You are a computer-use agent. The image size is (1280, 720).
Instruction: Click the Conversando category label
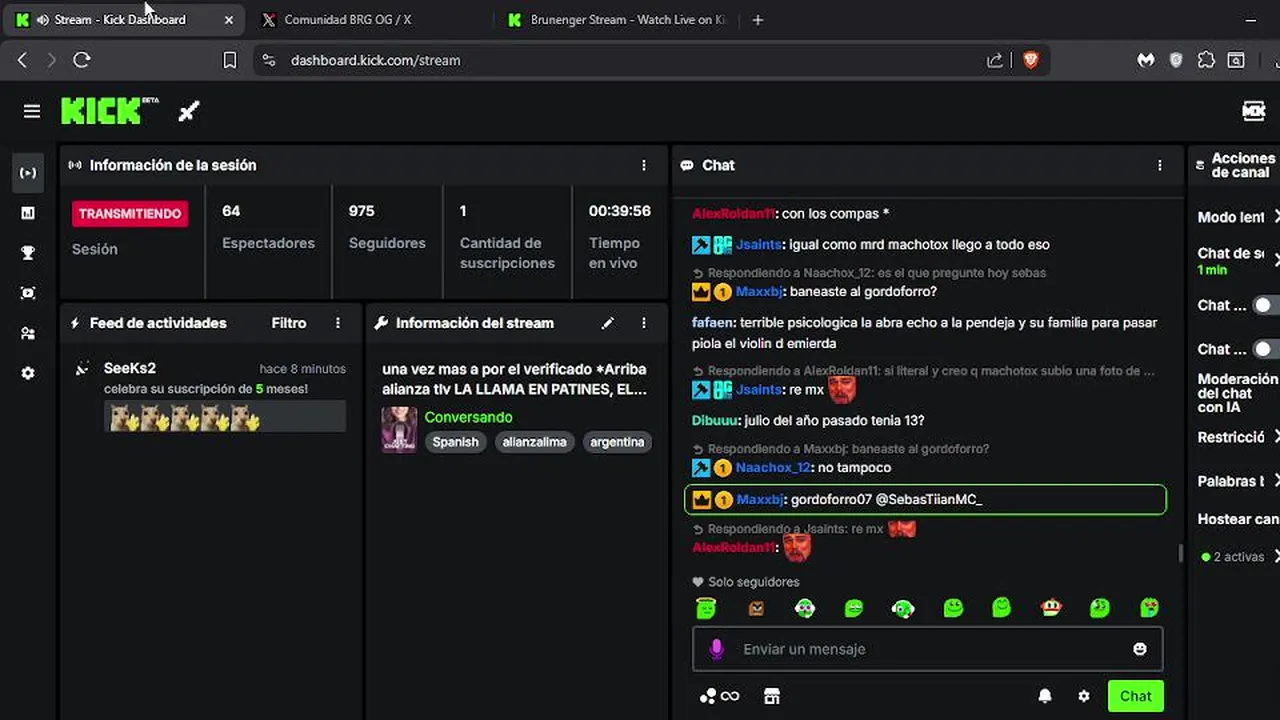tap(468, 417)
